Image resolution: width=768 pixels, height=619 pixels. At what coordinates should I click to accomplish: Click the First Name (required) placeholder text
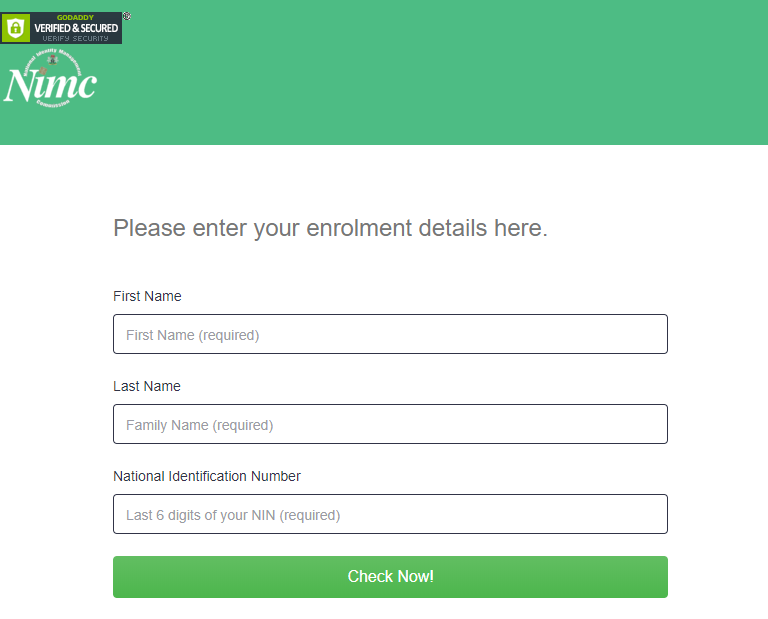click(192, 335)
